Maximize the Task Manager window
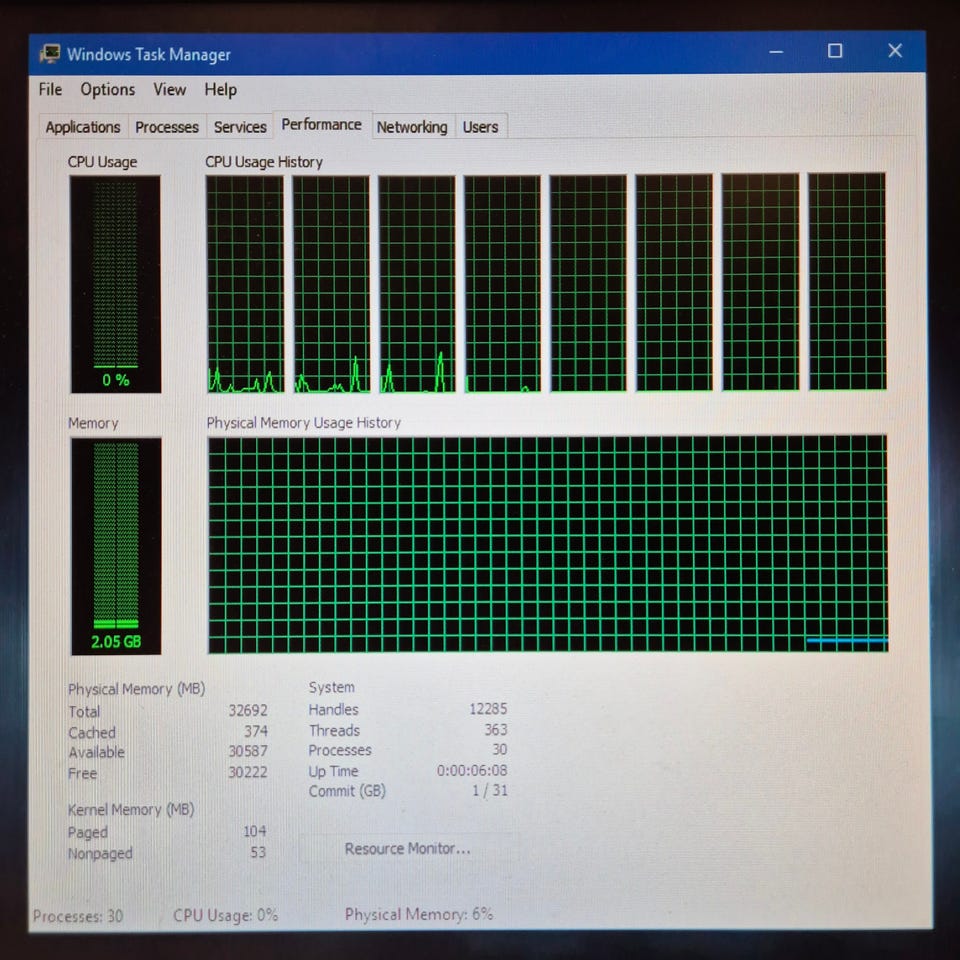Screen dimensions: 960x960 tap(835, 51)
